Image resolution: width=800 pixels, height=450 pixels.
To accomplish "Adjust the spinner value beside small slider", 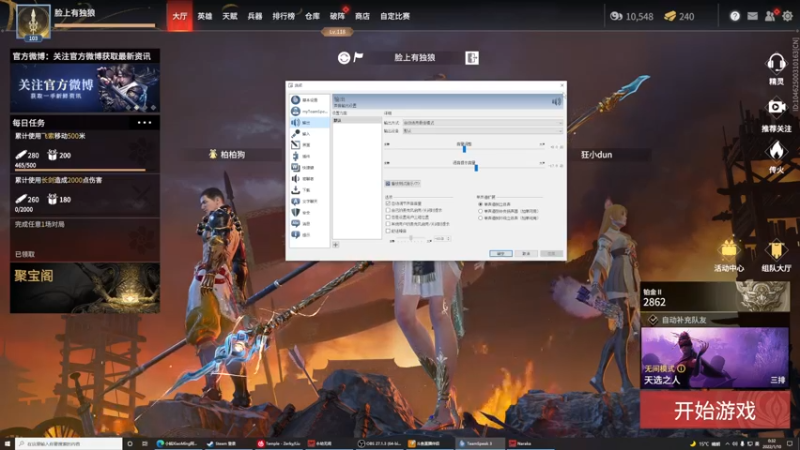I will [442, 238].
